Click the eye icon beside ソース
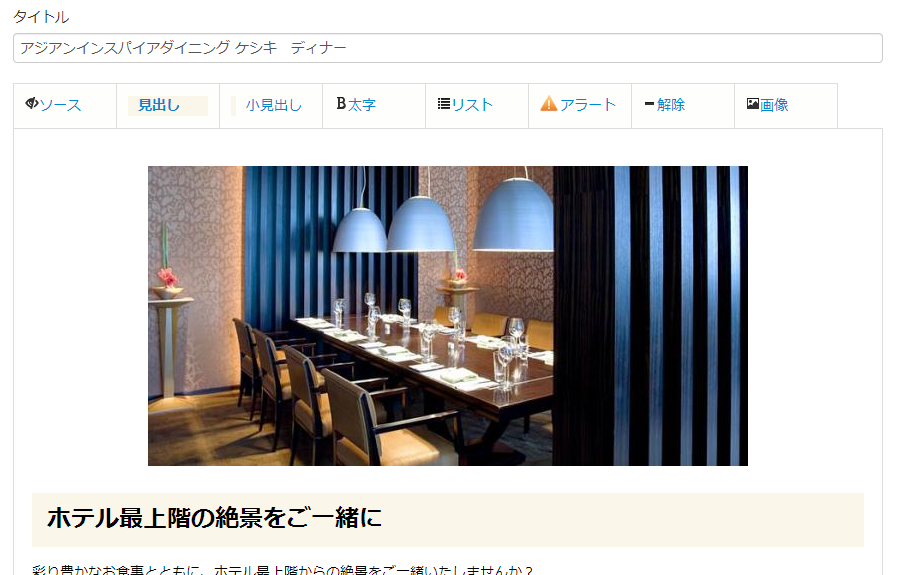Viewport: 899px width, 575px height. (32, 103)
